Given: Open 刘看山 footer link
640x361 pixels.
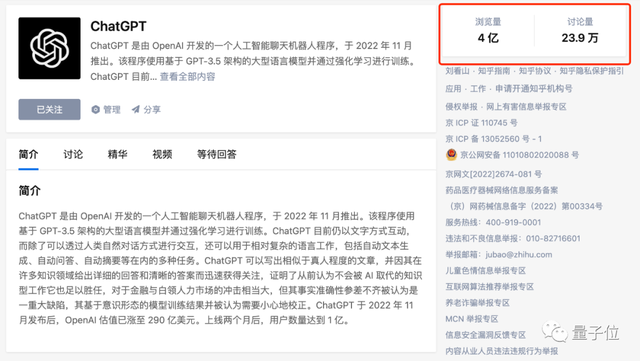Looking at the screenshot, I should coord(457,71).
